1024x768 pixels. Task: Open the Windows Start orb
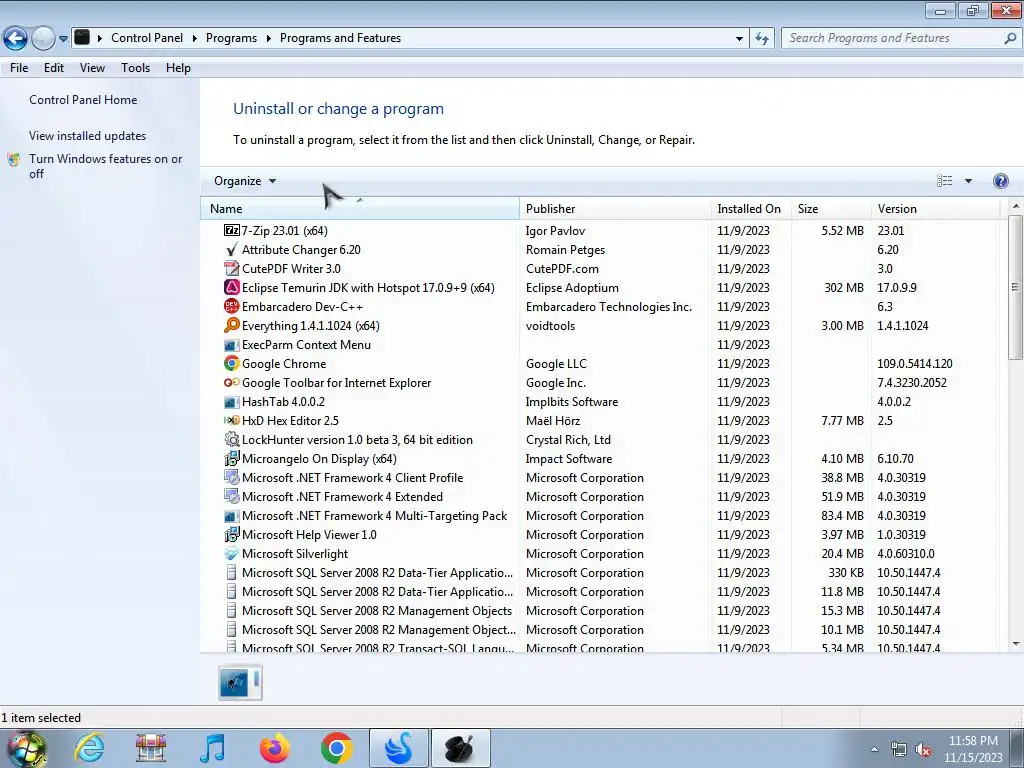coord(27,748)
